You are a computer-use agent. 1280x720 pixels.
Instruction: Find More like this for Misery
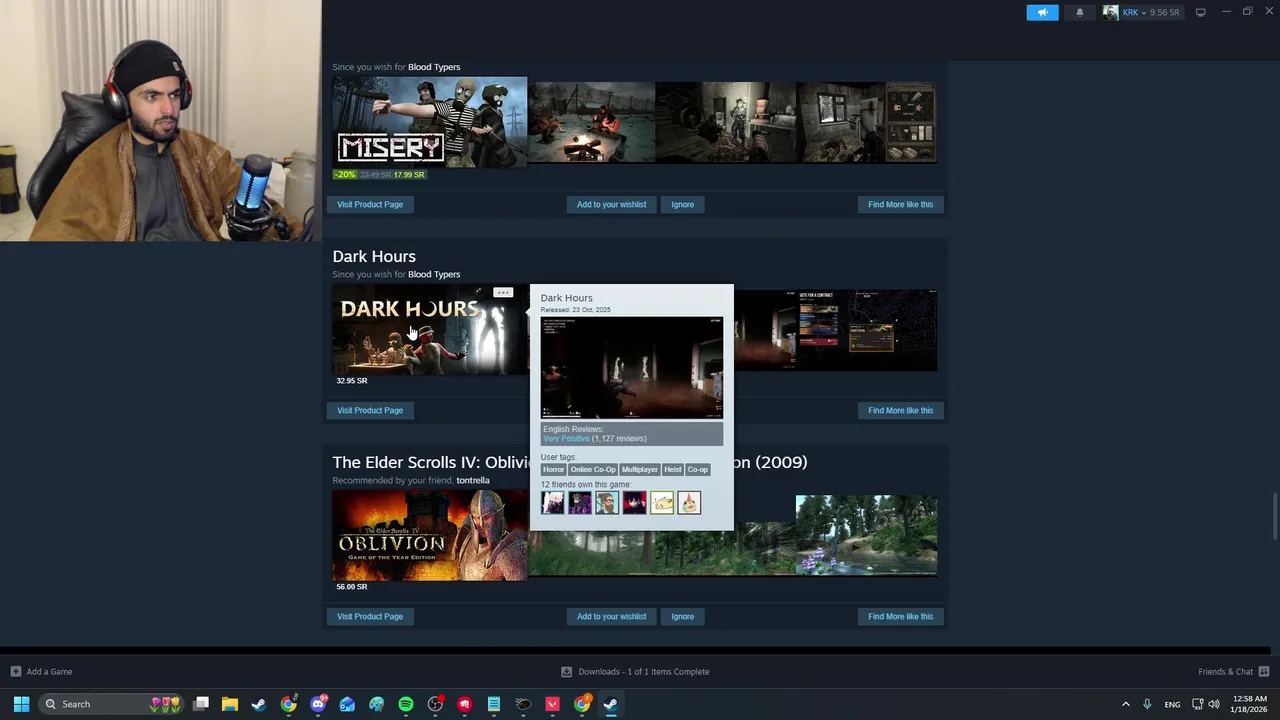[x=900, y=204]
